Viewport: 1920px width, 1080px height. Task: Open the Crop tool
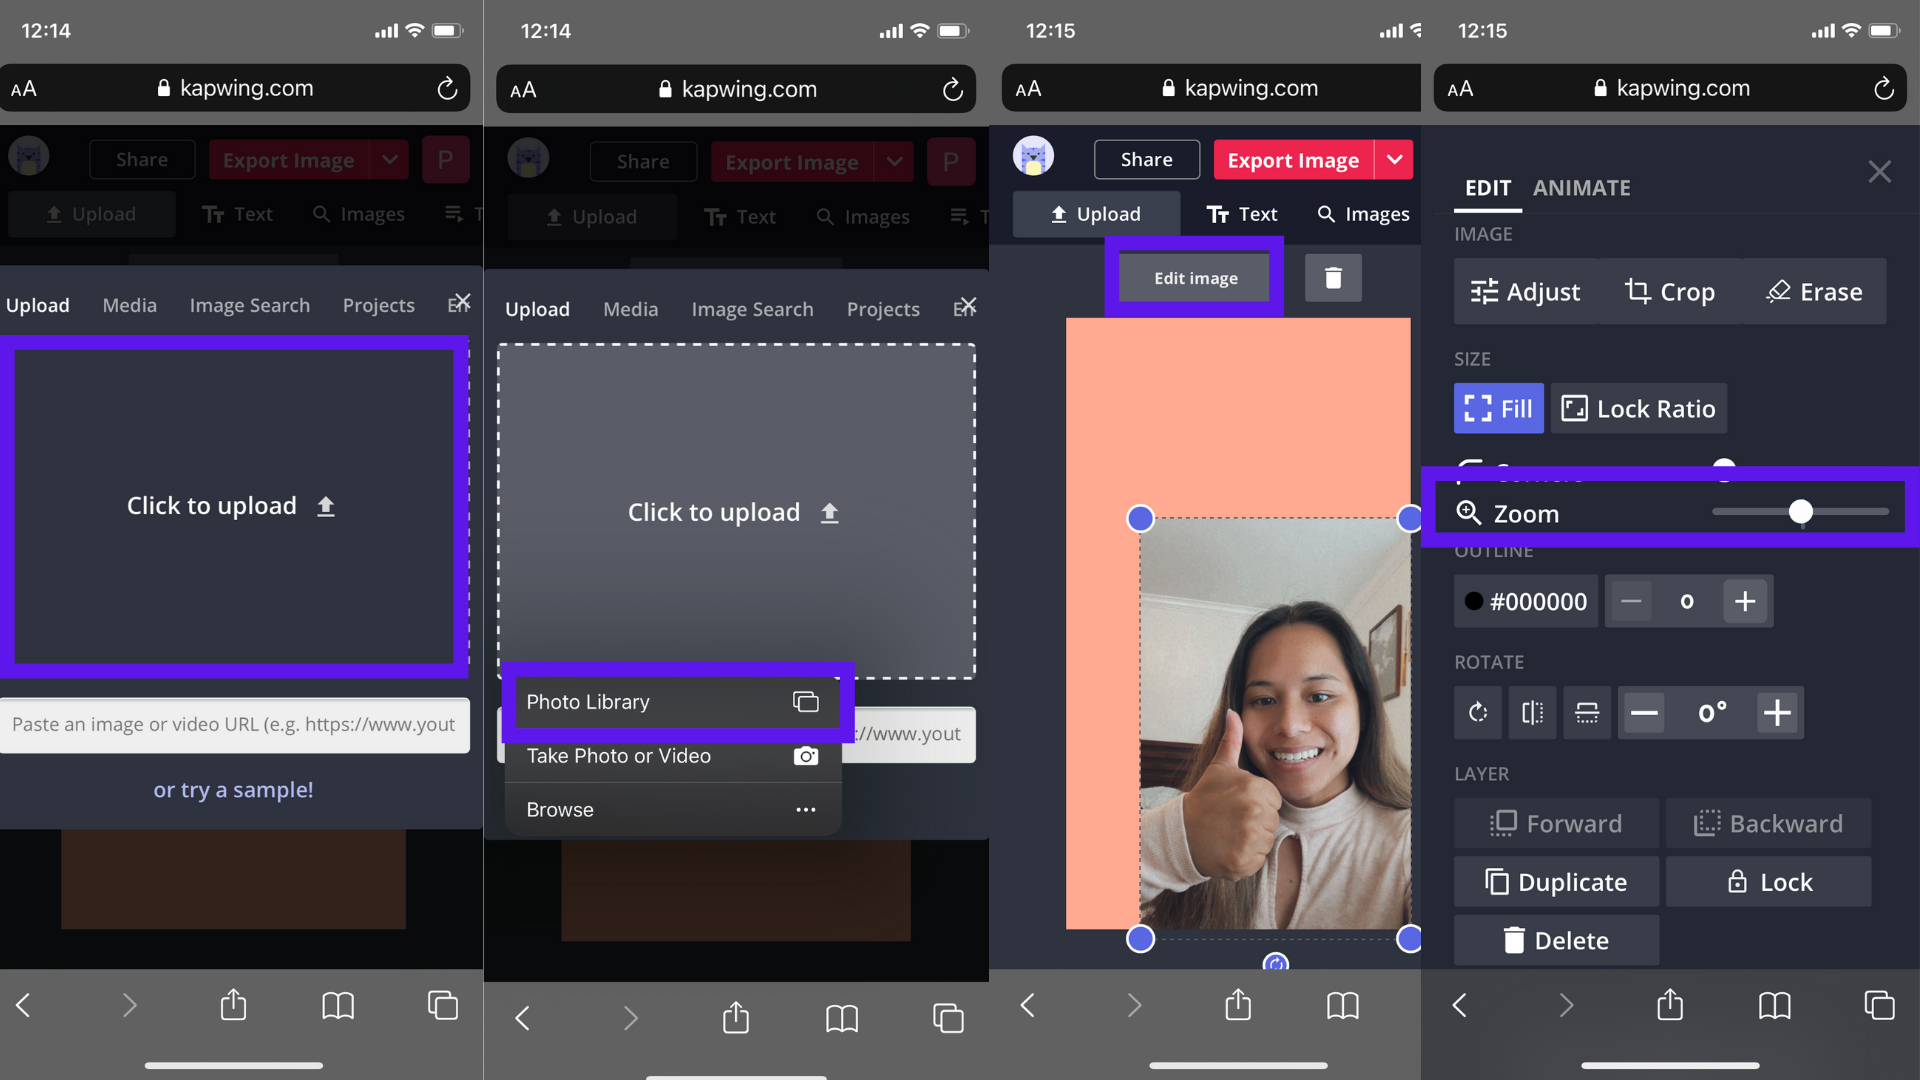click(1669, 292)
